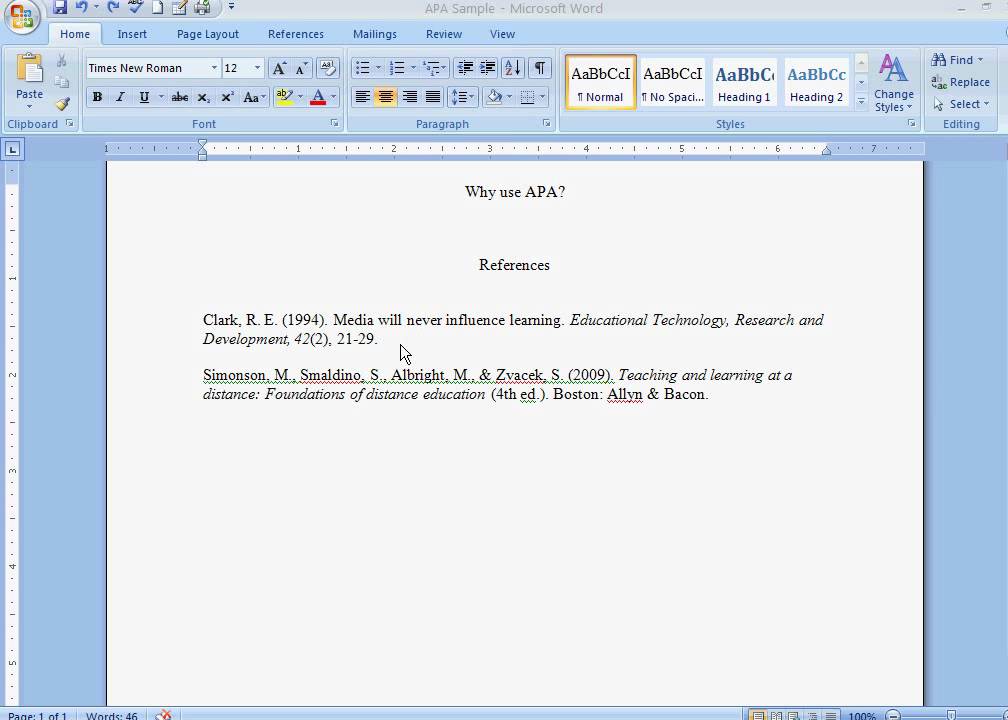This screenshot has height=720, width=1008.
Task: Click the Show/Hide paragraph marks icon
Action: click(539, 68)
